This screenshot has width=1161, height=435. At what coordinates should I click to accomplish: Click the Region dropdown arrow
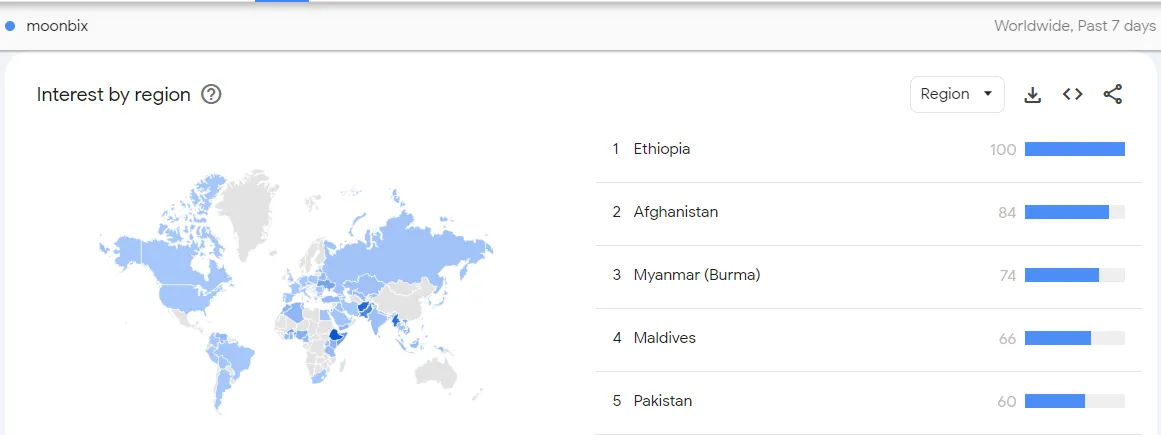[x=987, y=94]
